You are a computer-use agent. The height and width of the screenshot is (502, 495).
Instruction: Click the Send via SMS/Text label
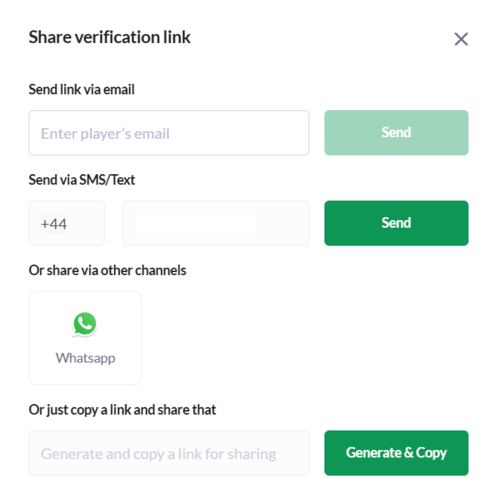[x=82, y=180]
